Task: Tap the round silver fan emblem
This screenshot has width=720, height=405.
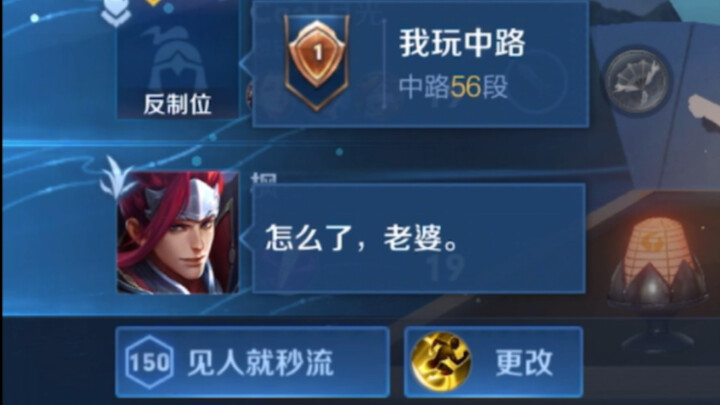Action: pyautogui.click(x=637, y=82)
